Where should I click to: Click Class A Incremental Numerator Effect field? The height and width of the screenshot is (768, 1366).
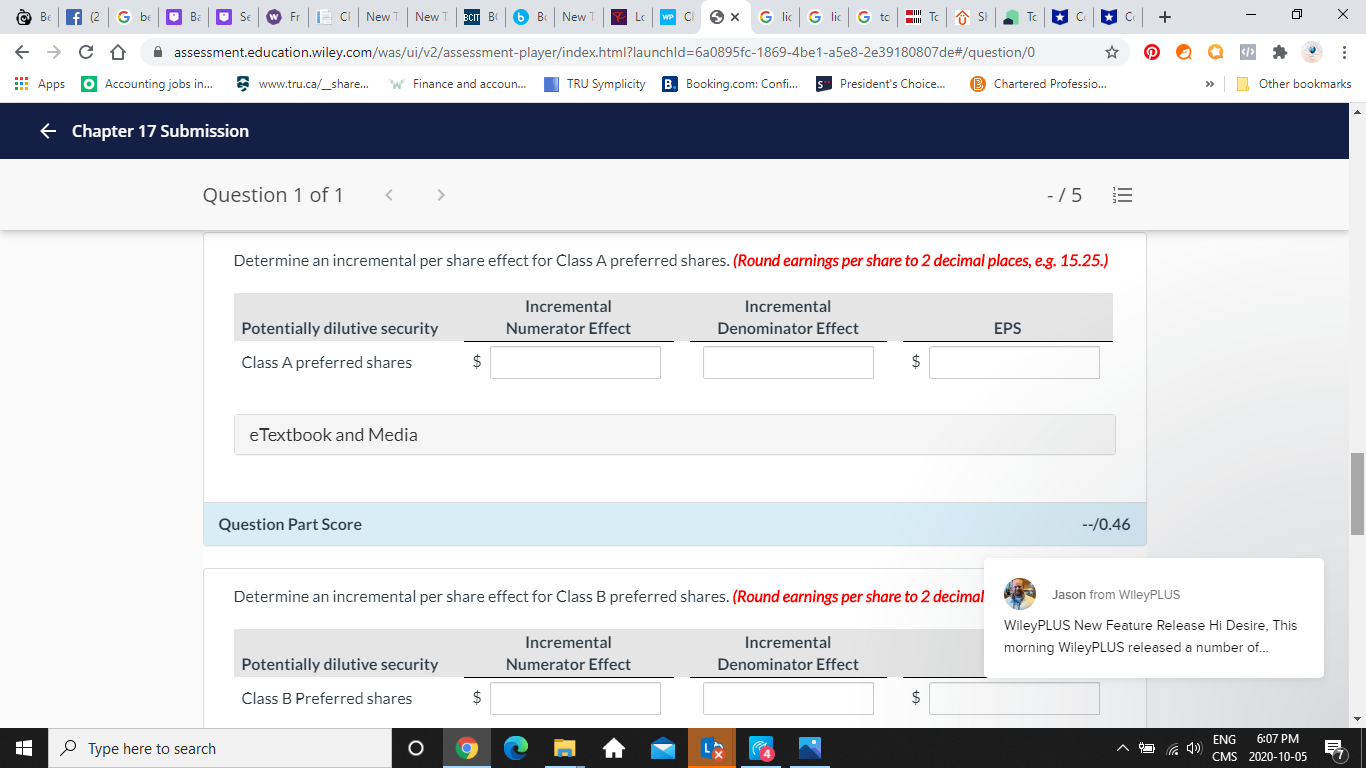(574, 362)
